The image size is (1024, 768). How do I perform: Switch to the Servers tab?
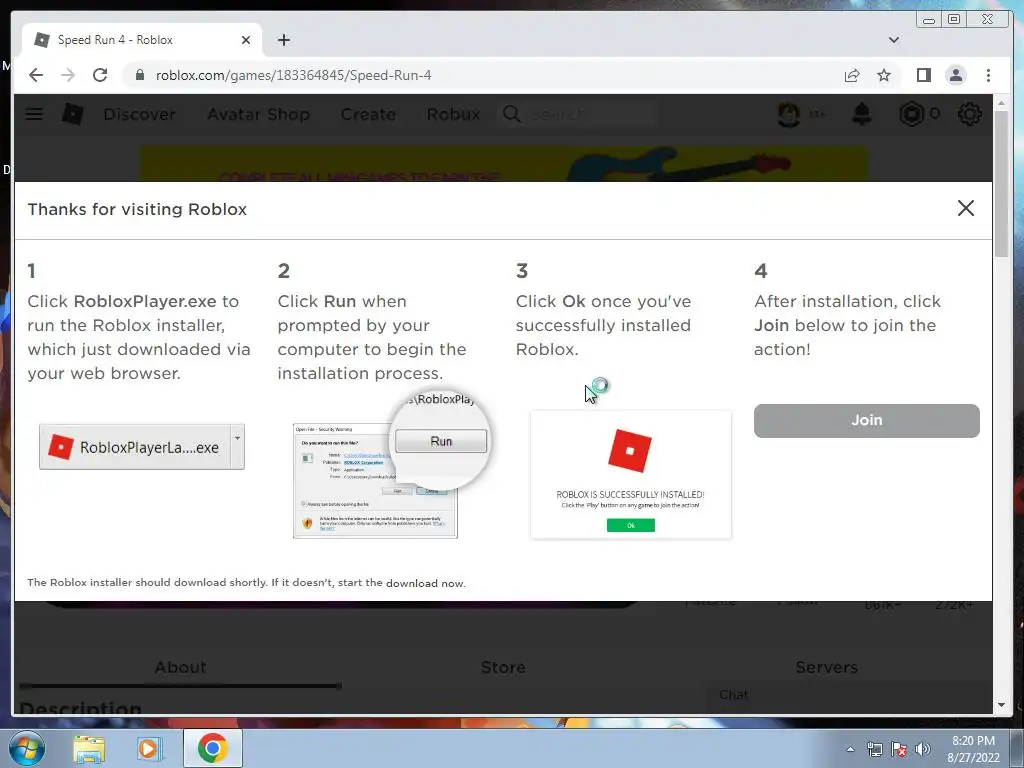point(826,667)
